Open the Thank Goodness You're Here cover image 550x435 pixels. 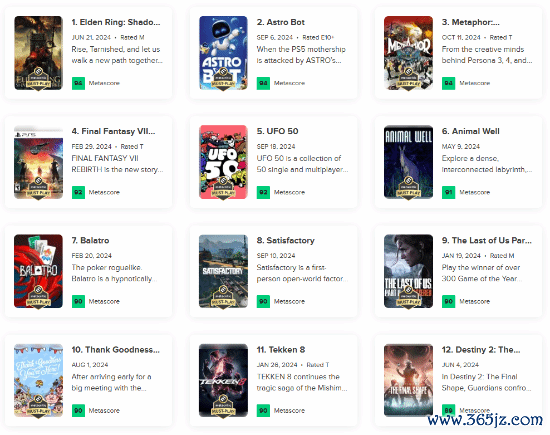(38, 380)
